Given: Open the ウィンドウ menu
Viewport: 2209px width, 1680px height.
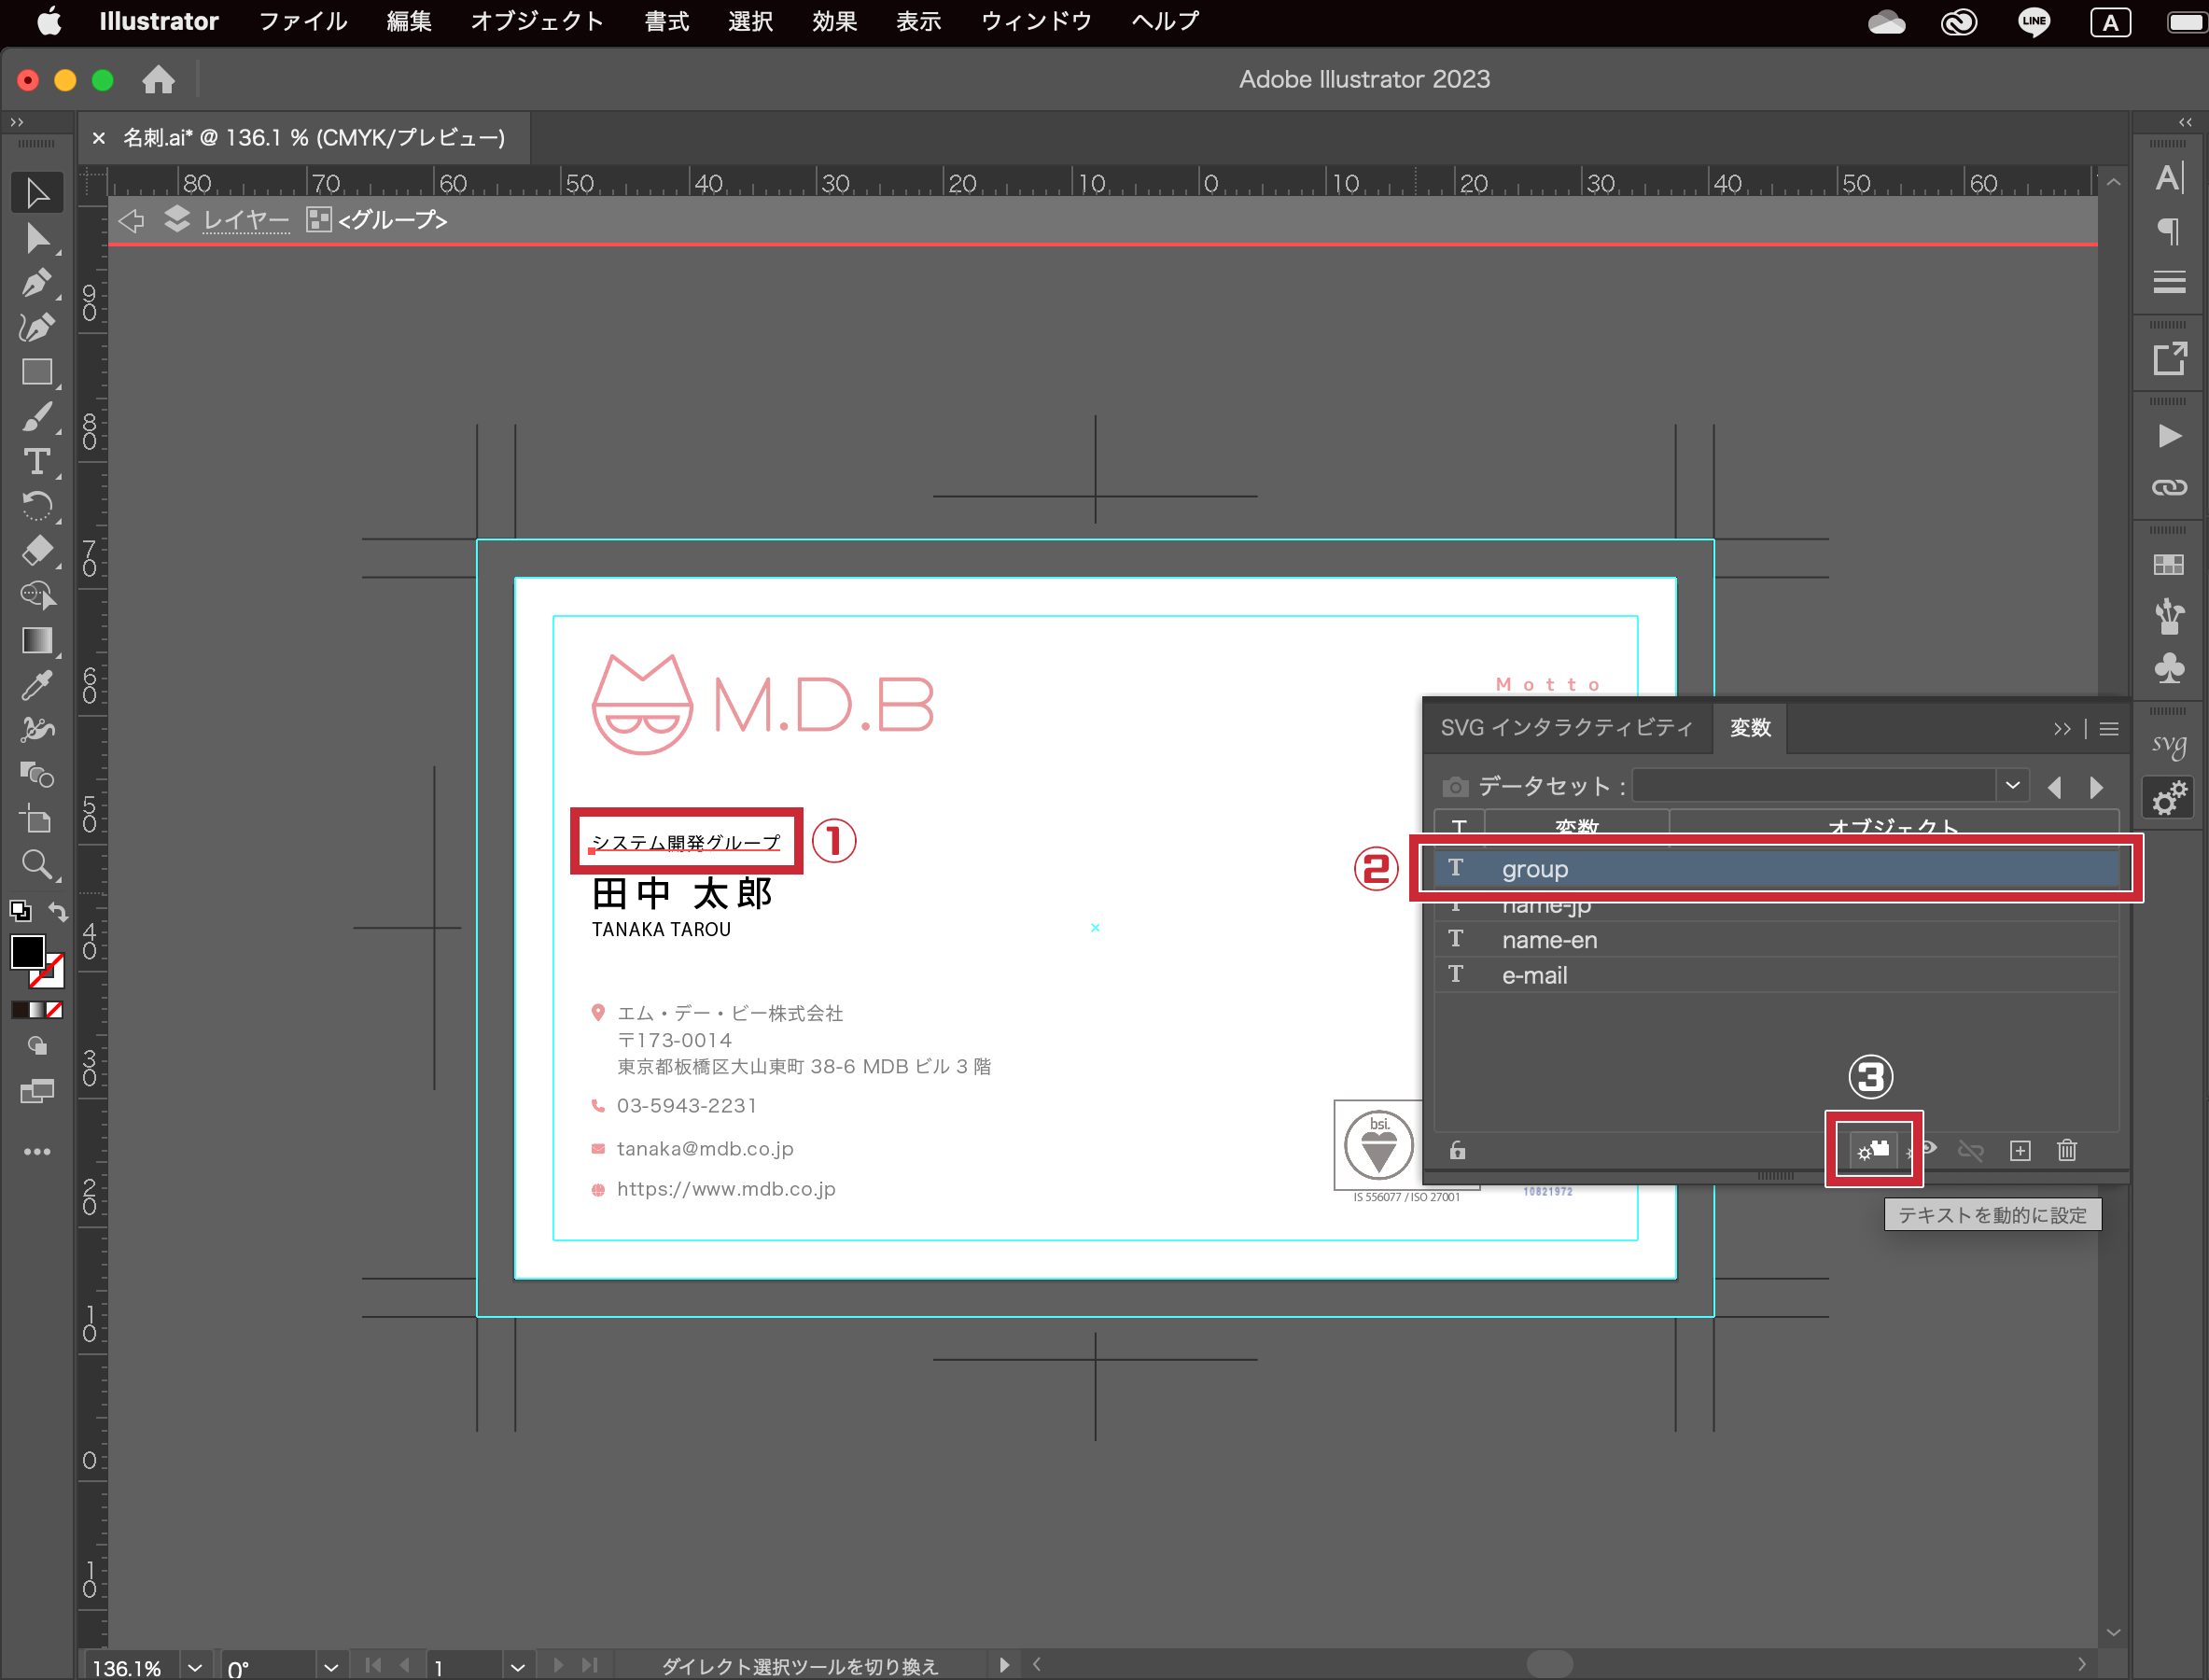Looking at the screenshot, I should tap(1036, 21).
